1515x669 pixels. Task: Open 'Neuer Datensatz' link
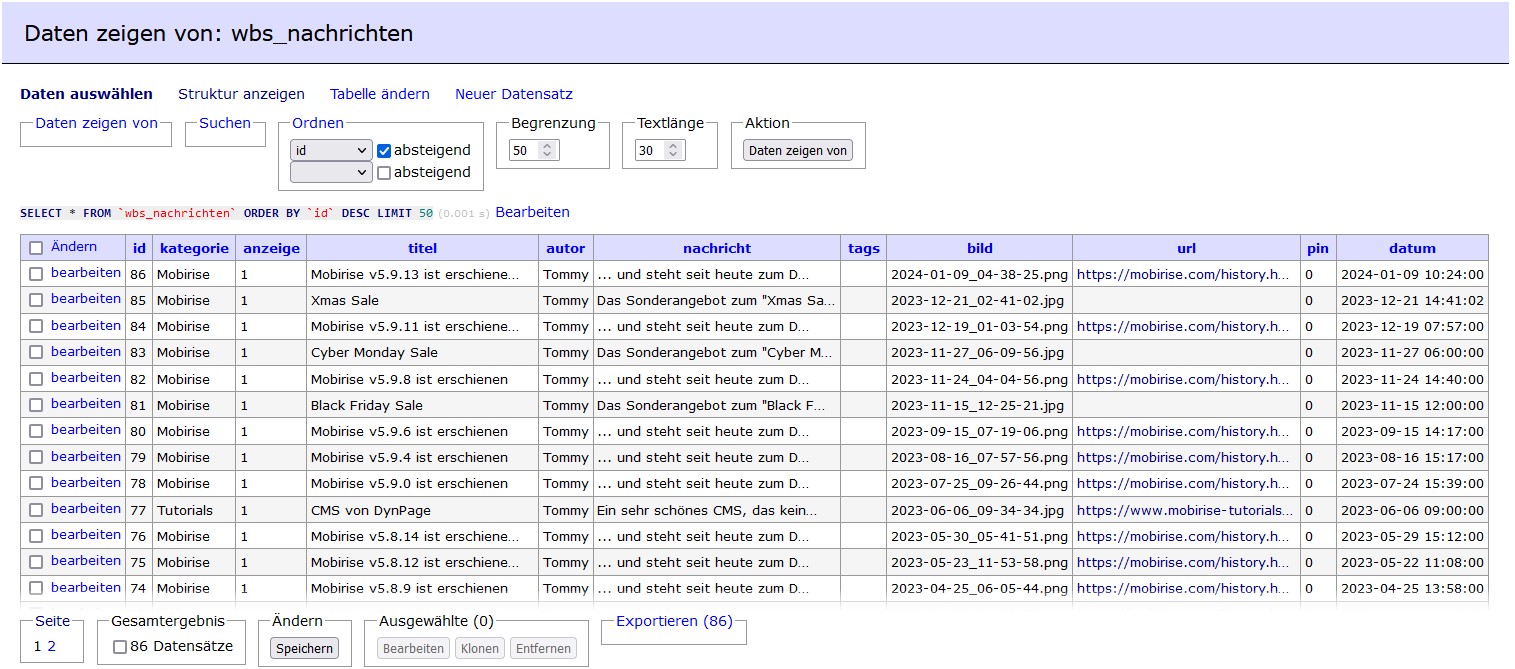click(x=514, y=94)
